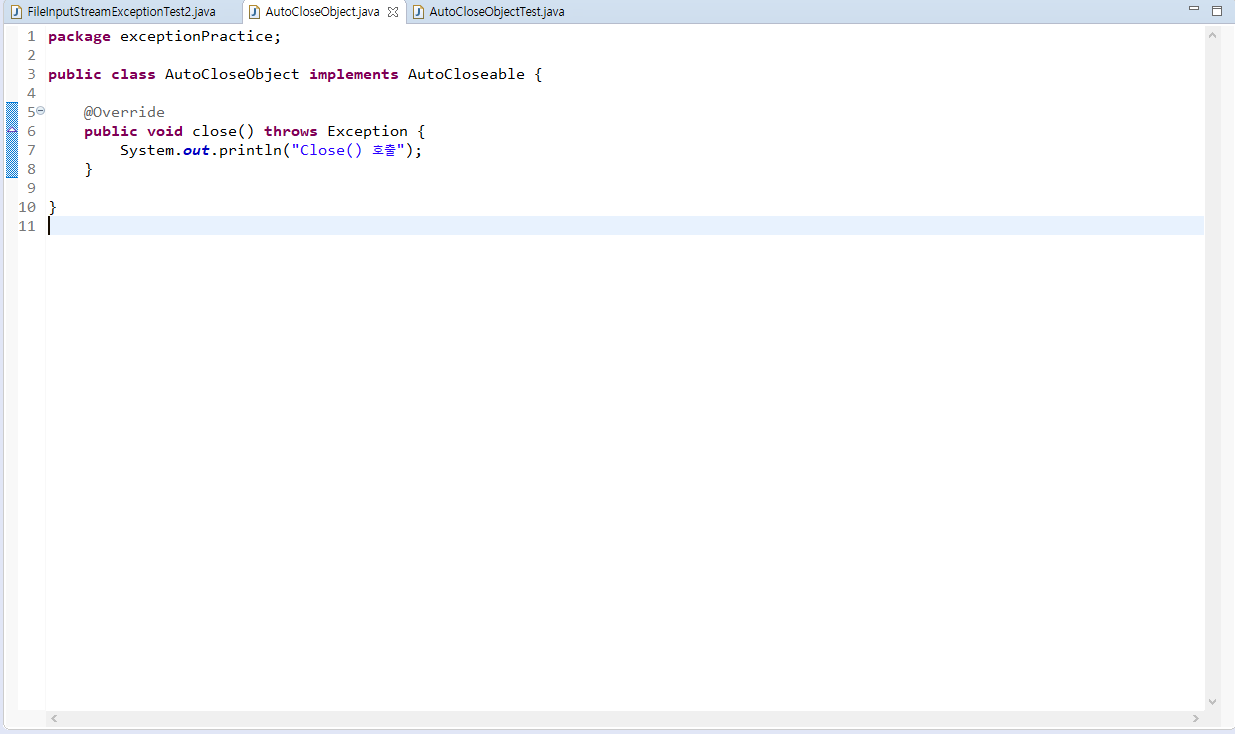Maximize the editor area
Screen dimensions: 1235x734
(1216, 10)
